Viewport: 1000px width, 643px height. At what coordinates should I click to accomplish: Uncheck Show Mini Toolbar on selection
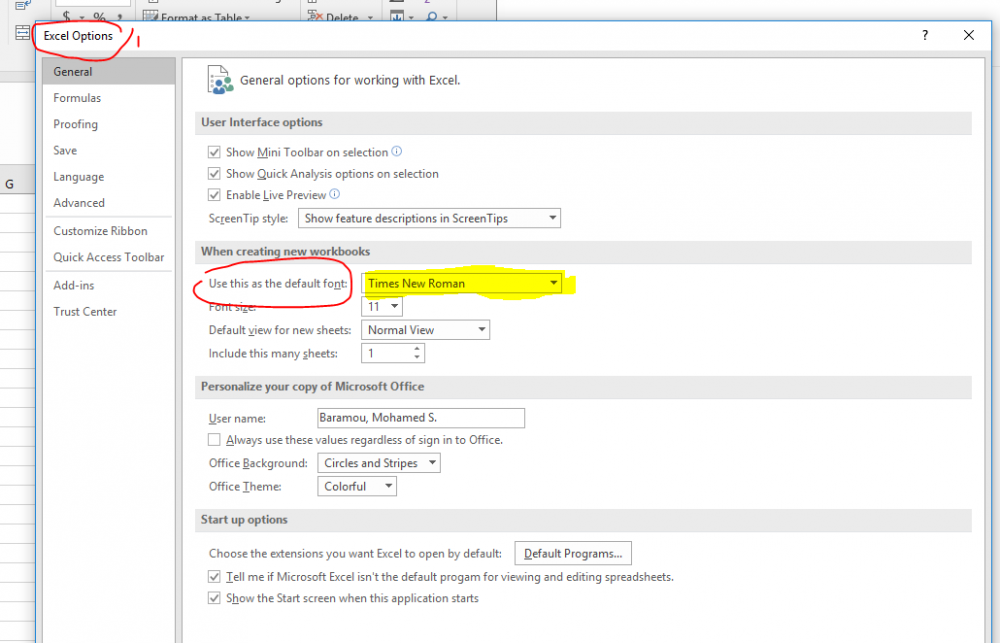click(214, 153)
